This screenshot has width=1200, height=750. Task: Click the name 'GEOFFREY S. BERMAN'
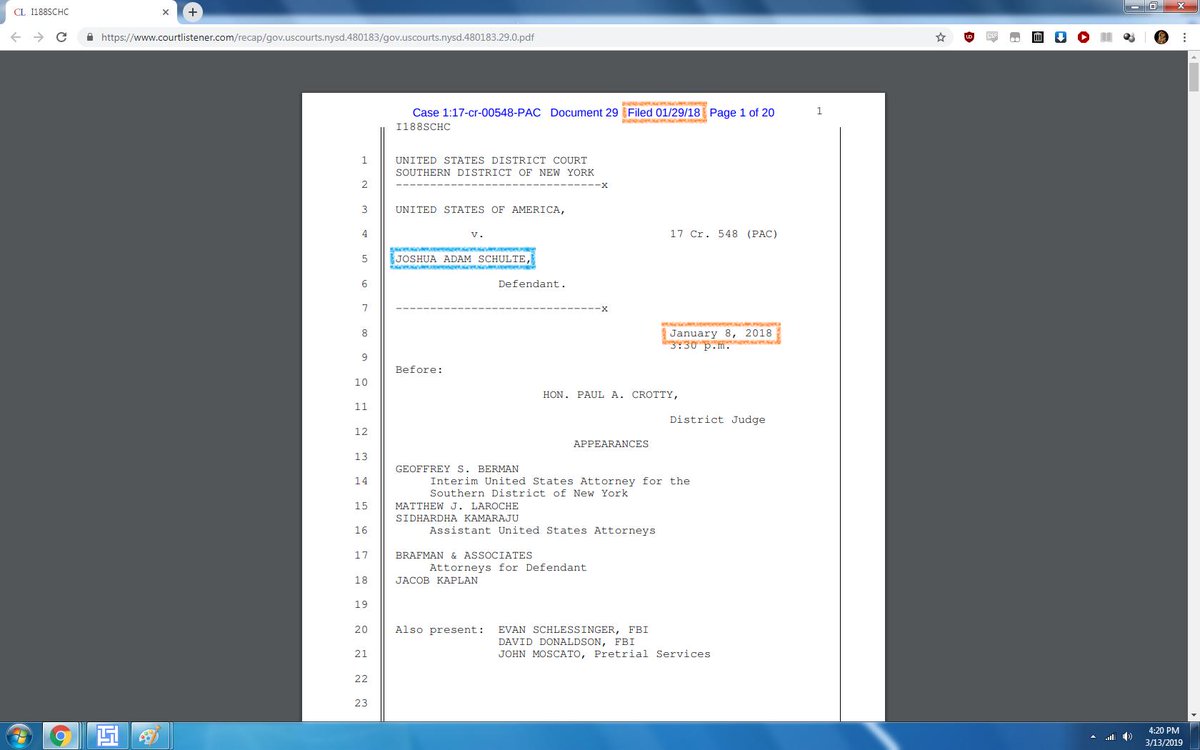point(457,469)
